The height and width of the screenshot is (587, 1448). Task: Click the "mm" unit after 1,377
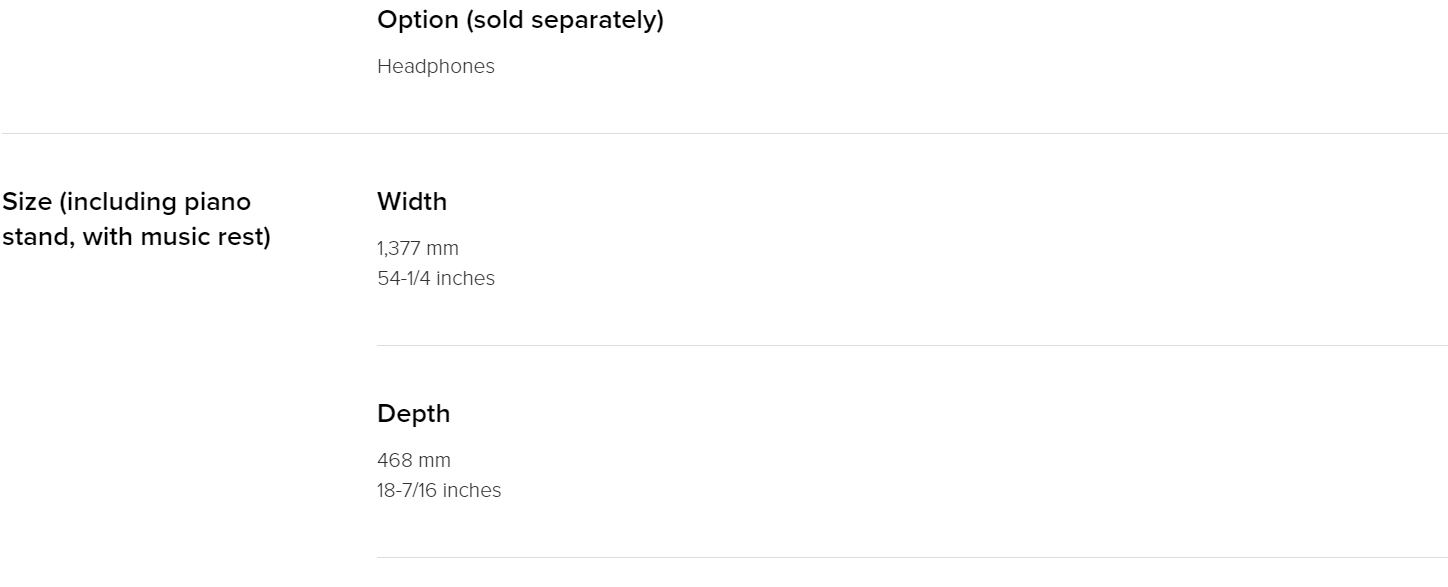pos(442,249)
